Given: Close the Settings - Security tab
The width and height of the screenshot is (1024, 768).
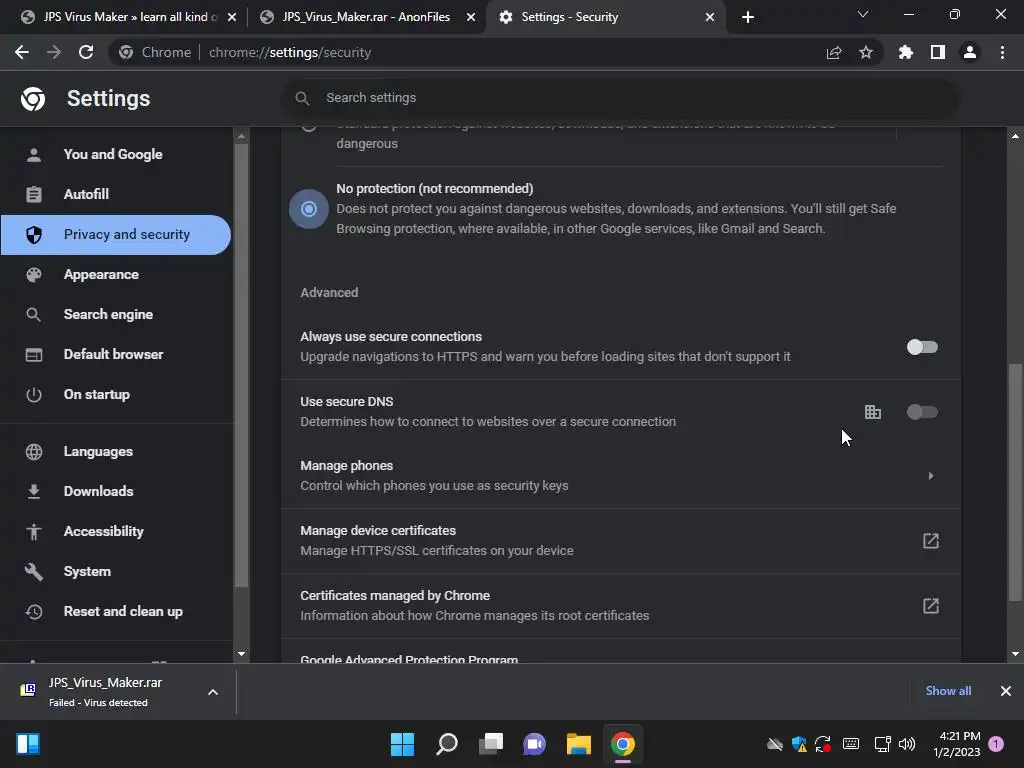Looking at the screenshot, I should 710,17.
